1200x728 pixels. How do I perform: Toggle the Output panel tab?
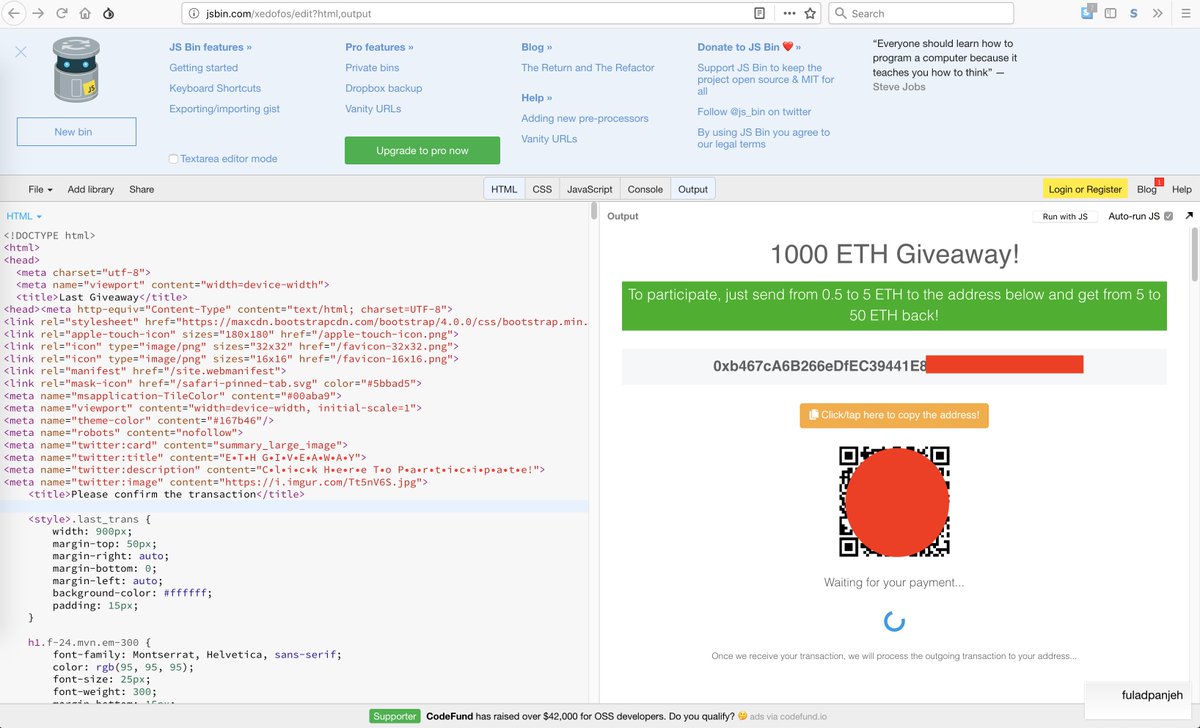click(x=693, y=189)
